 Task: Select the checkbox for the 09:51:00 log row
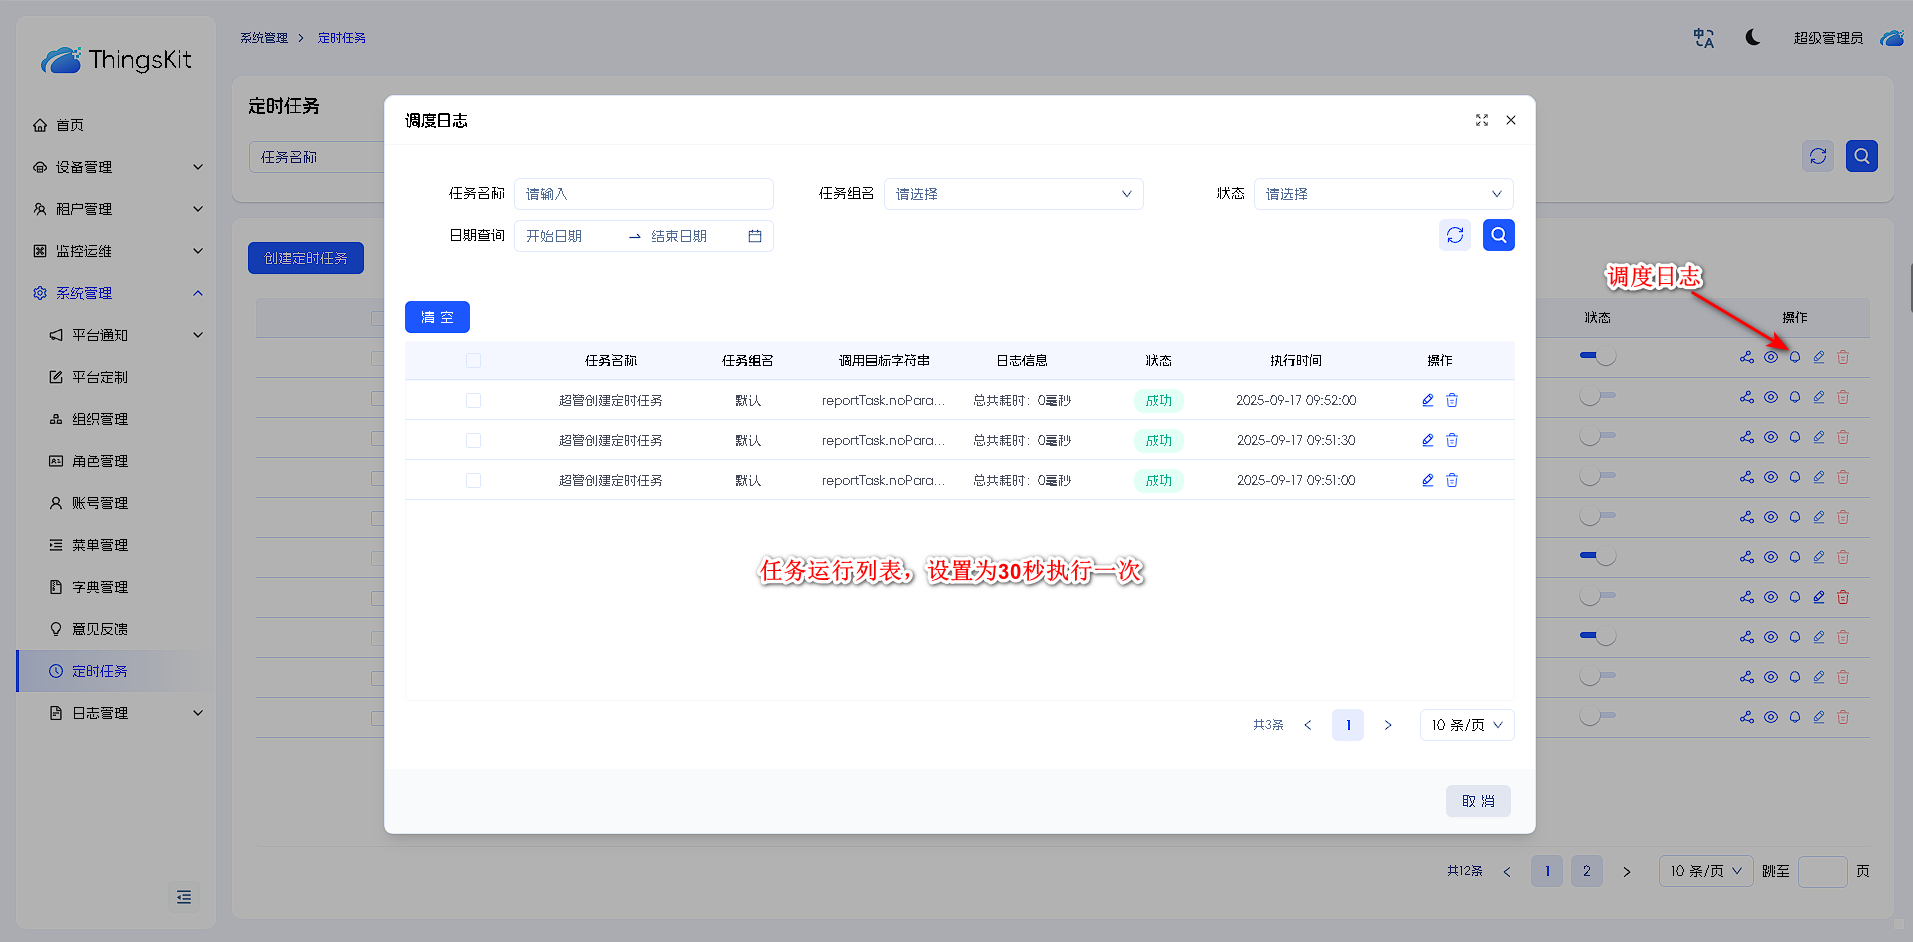click(474, 480)
